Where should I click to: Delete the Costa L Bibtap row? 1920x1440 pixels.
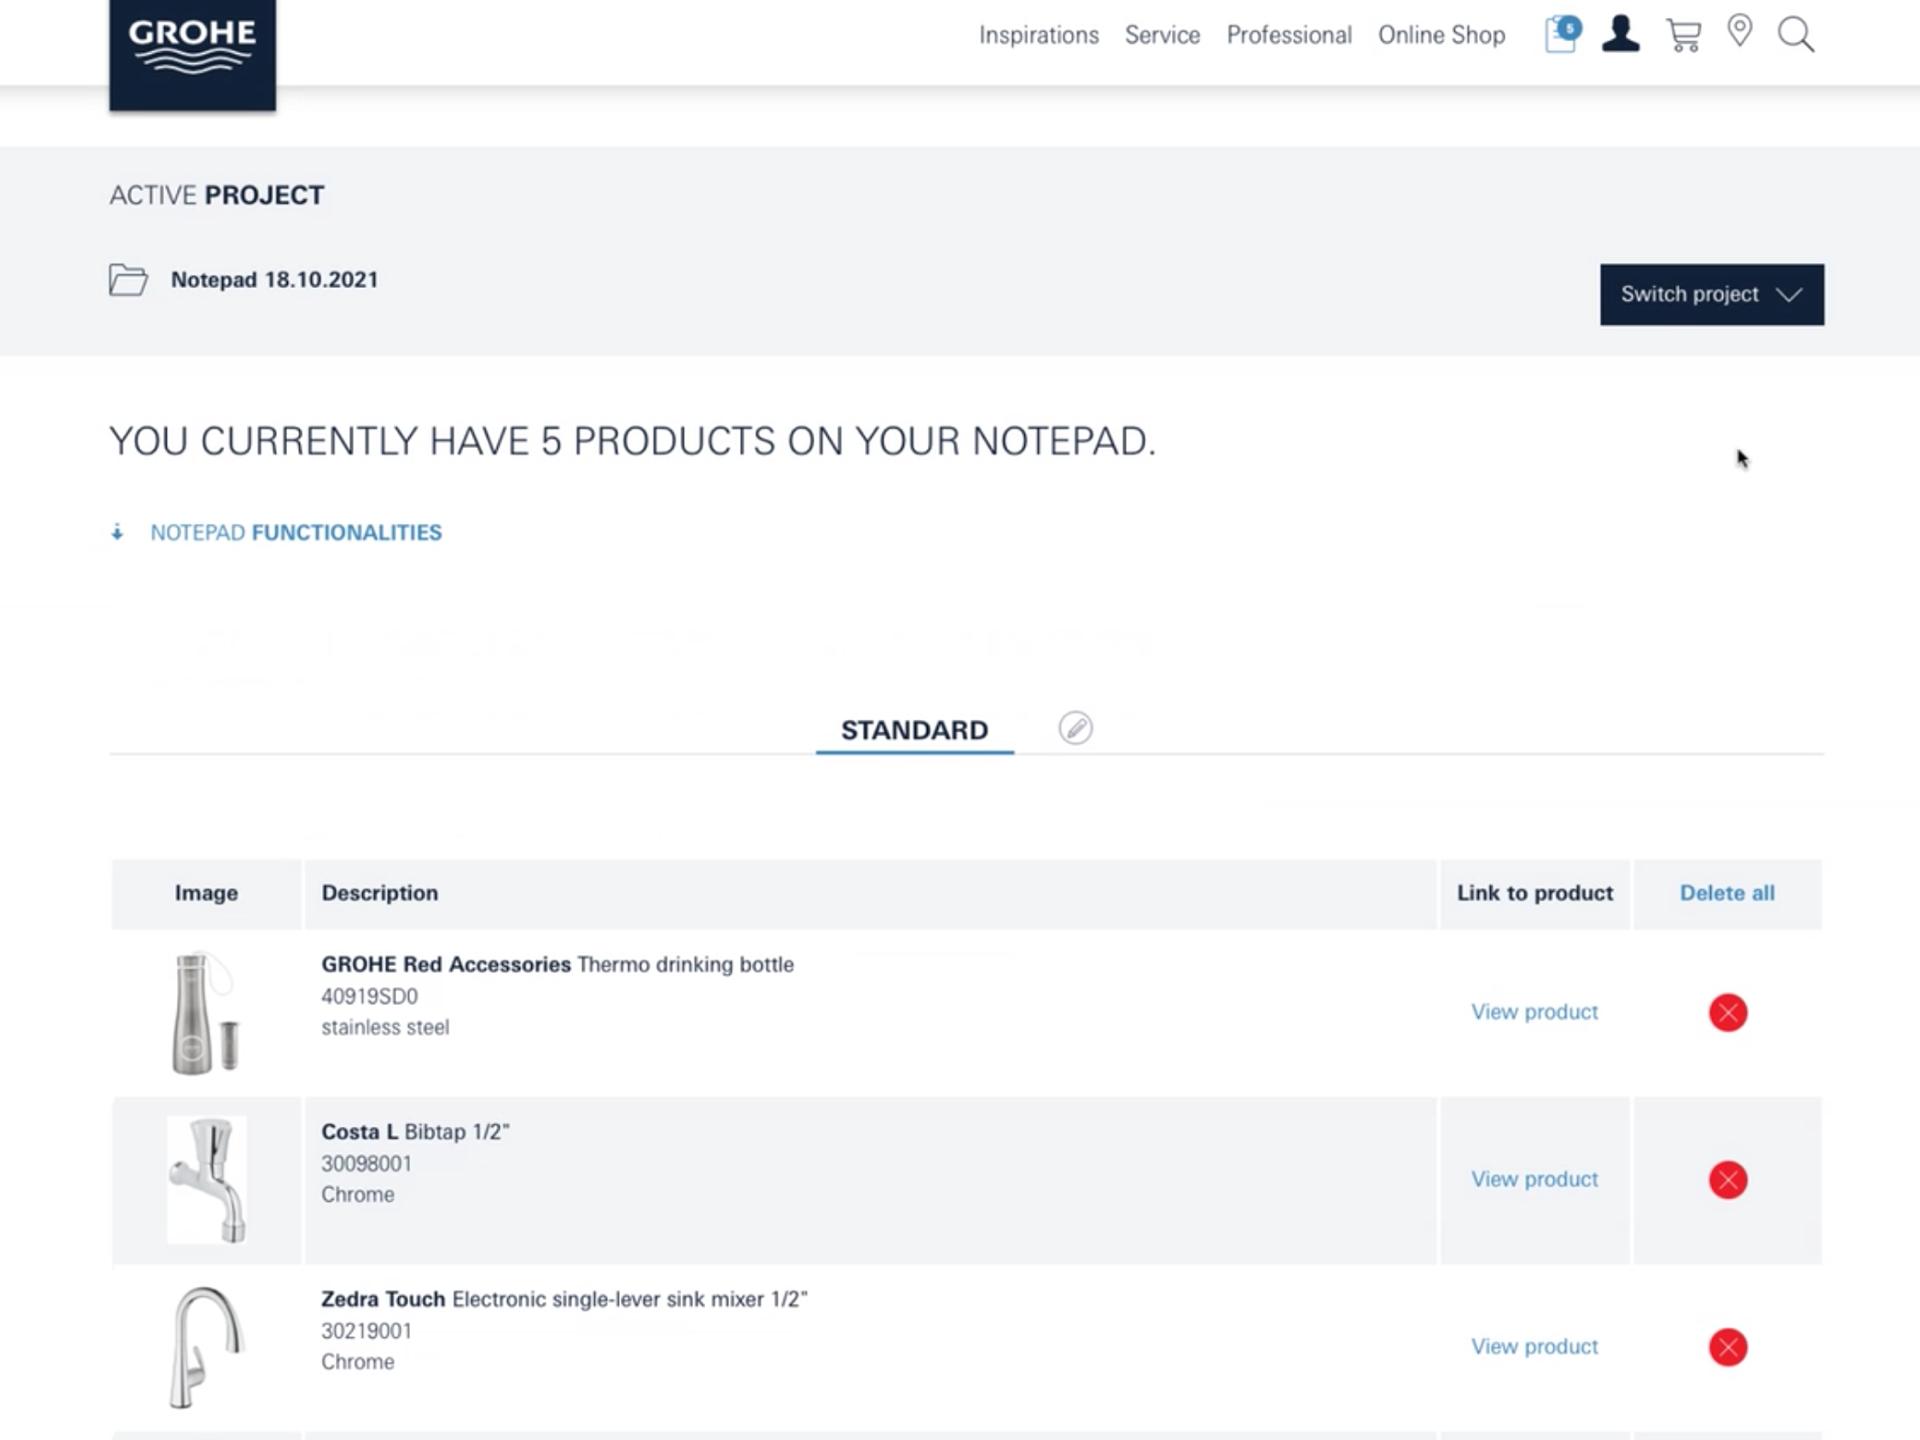pos(1727,1180)
